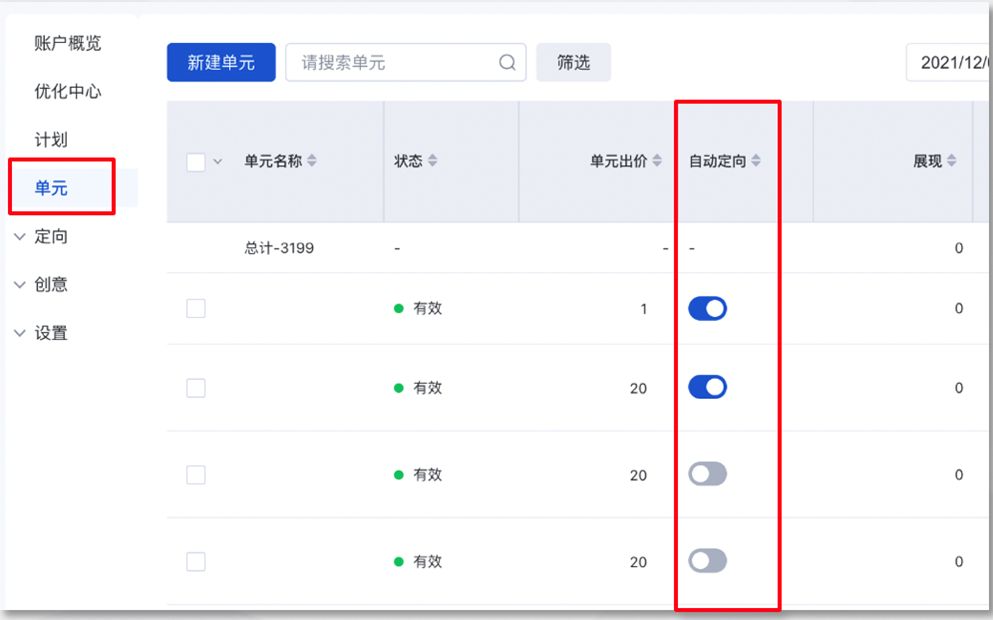Image resolution: width=993 pixels, height=620 pixels.
Task: Expand the 创意 section in the sidebar
Action: [48, 285]
